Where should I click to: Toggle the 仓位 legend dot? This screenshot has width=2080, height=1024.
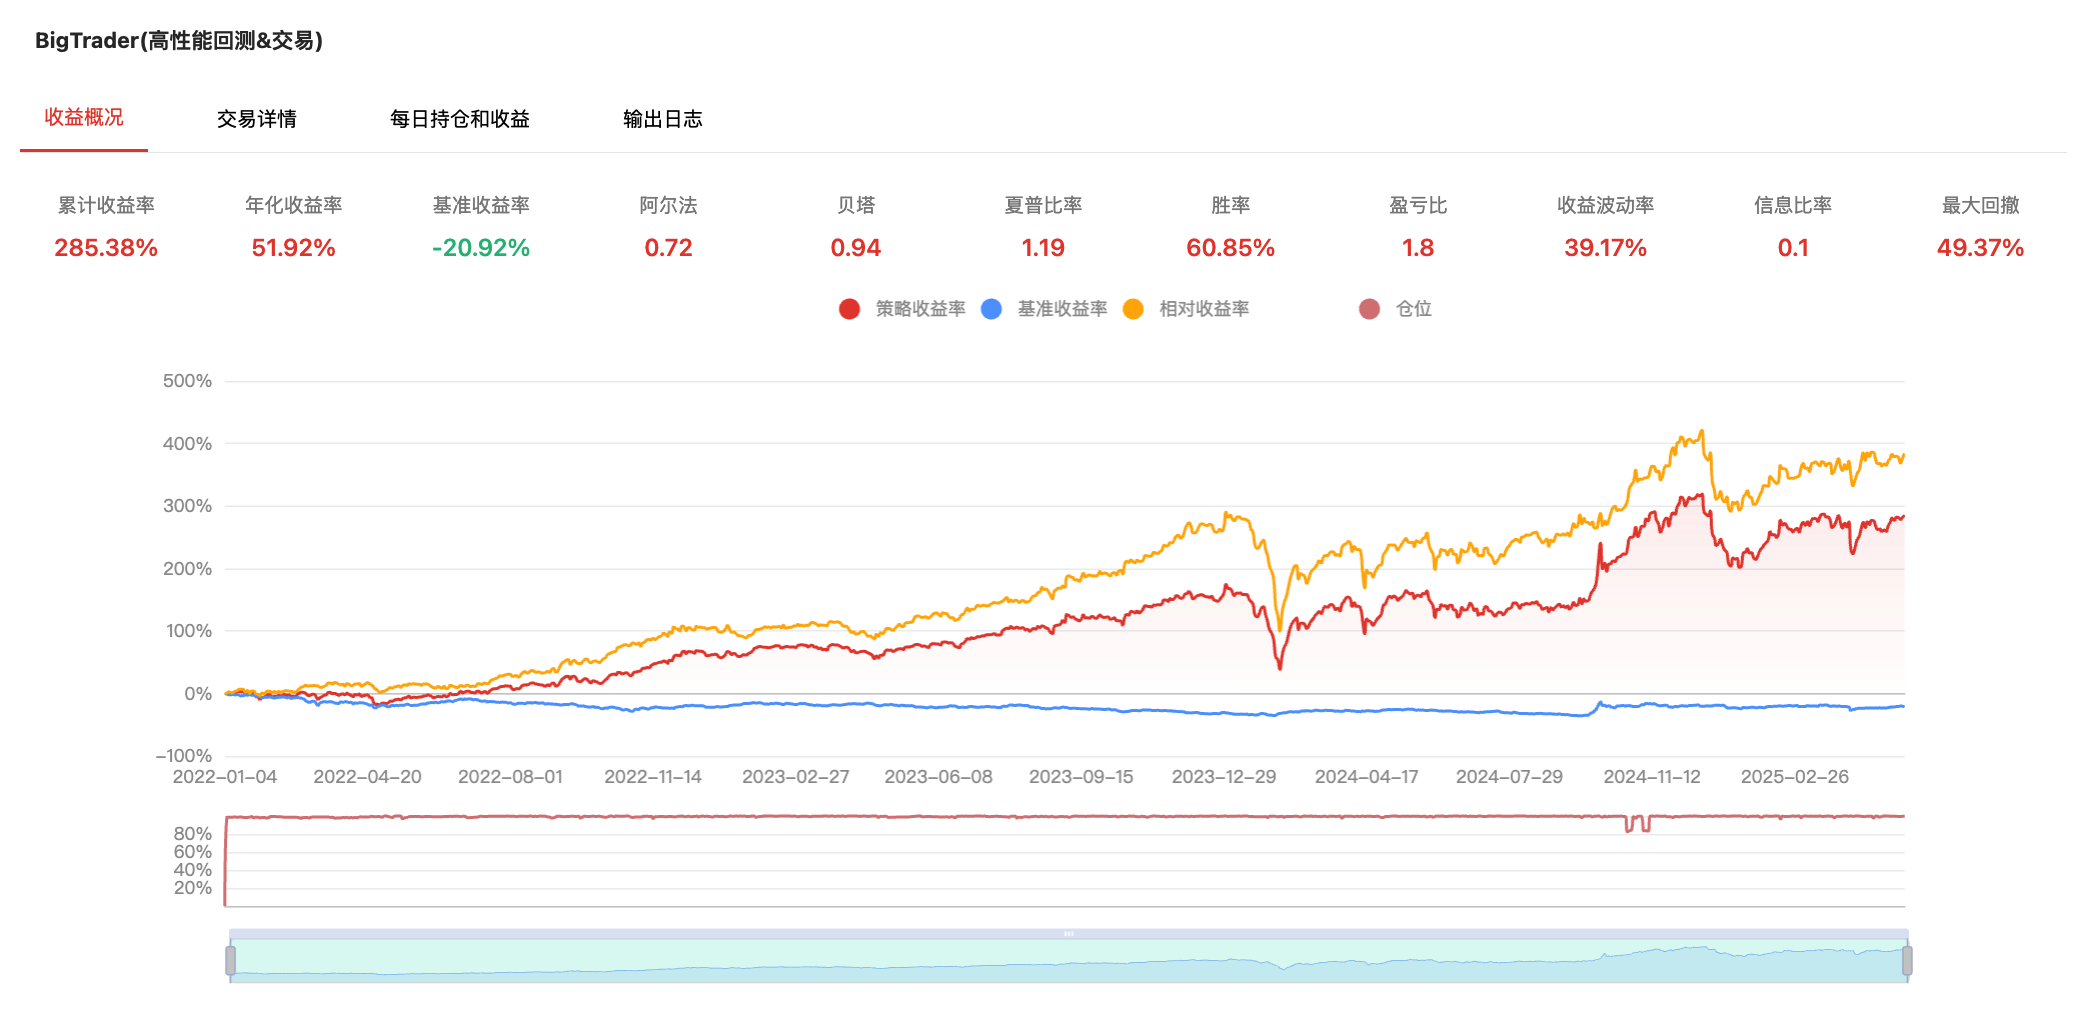(x=1369, y=309)
